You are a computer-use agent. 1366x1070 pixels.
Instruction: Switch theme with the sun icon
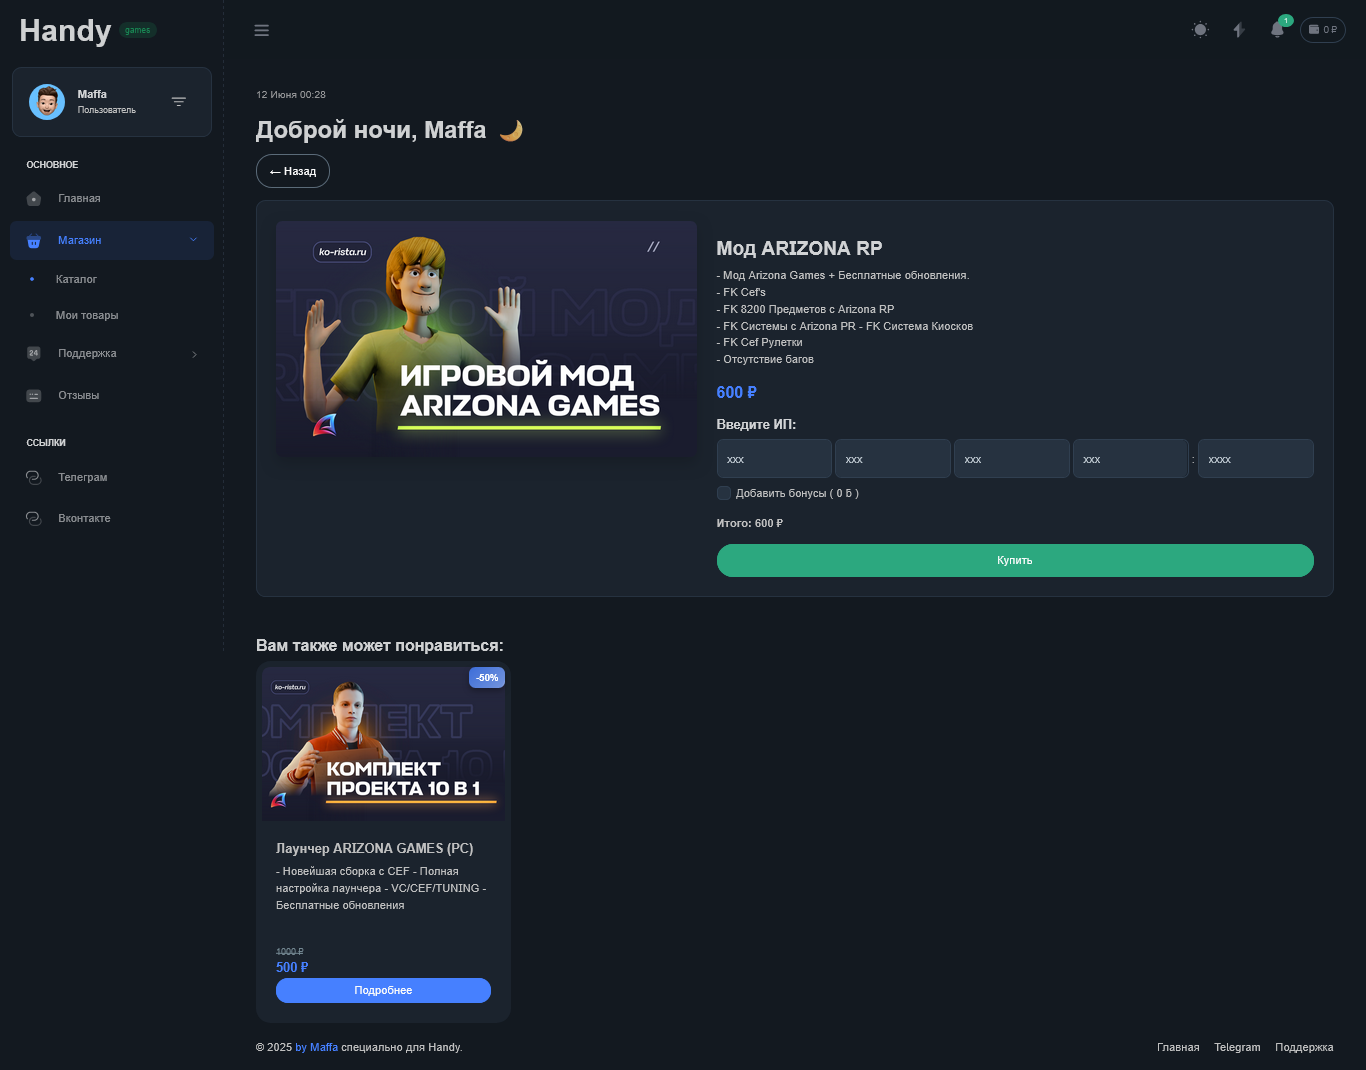[1200, 30]
